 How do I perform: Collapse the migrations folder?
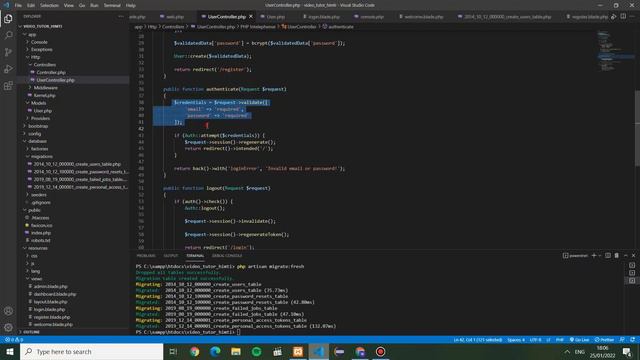click(x=42, y=156)
